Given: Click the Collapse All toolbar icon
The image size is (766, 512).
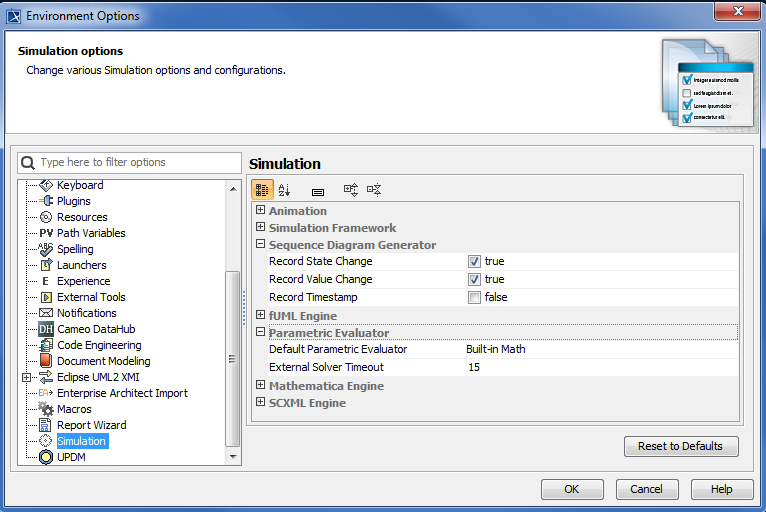Looking at the screenshot, I should tap(374, 190).
